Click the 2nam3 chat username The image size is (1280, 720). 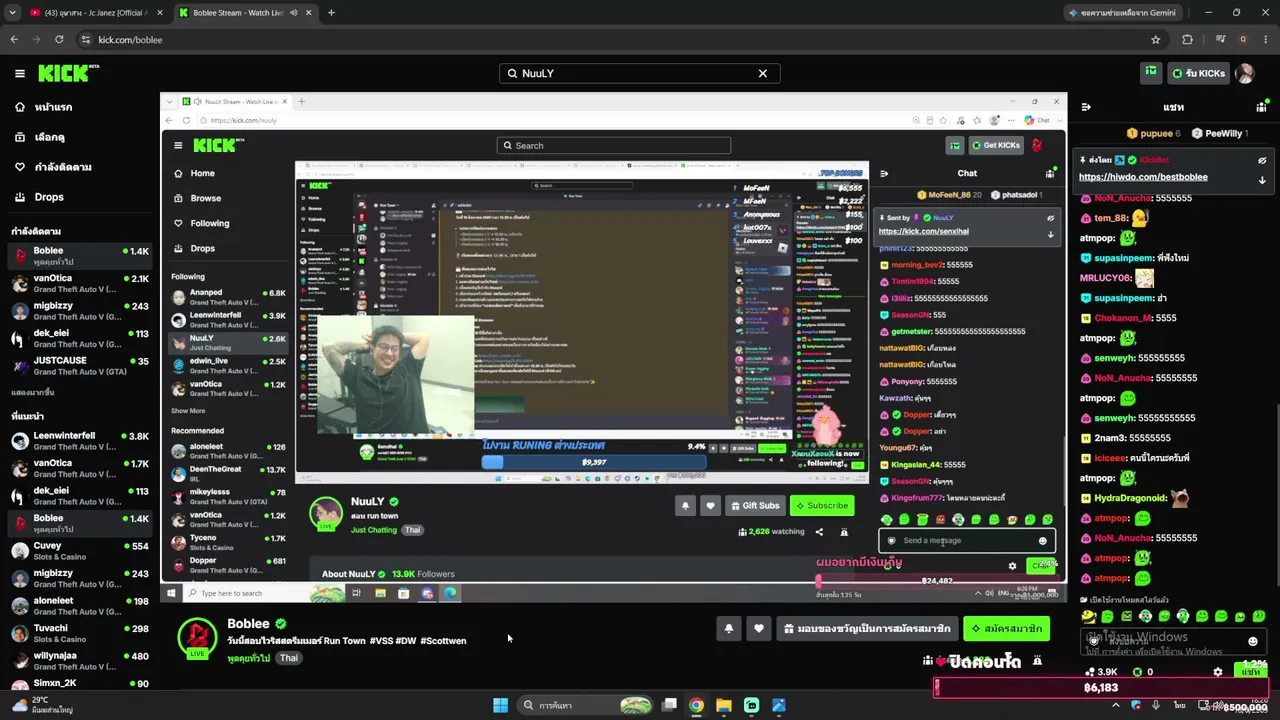pos(1110,438)
